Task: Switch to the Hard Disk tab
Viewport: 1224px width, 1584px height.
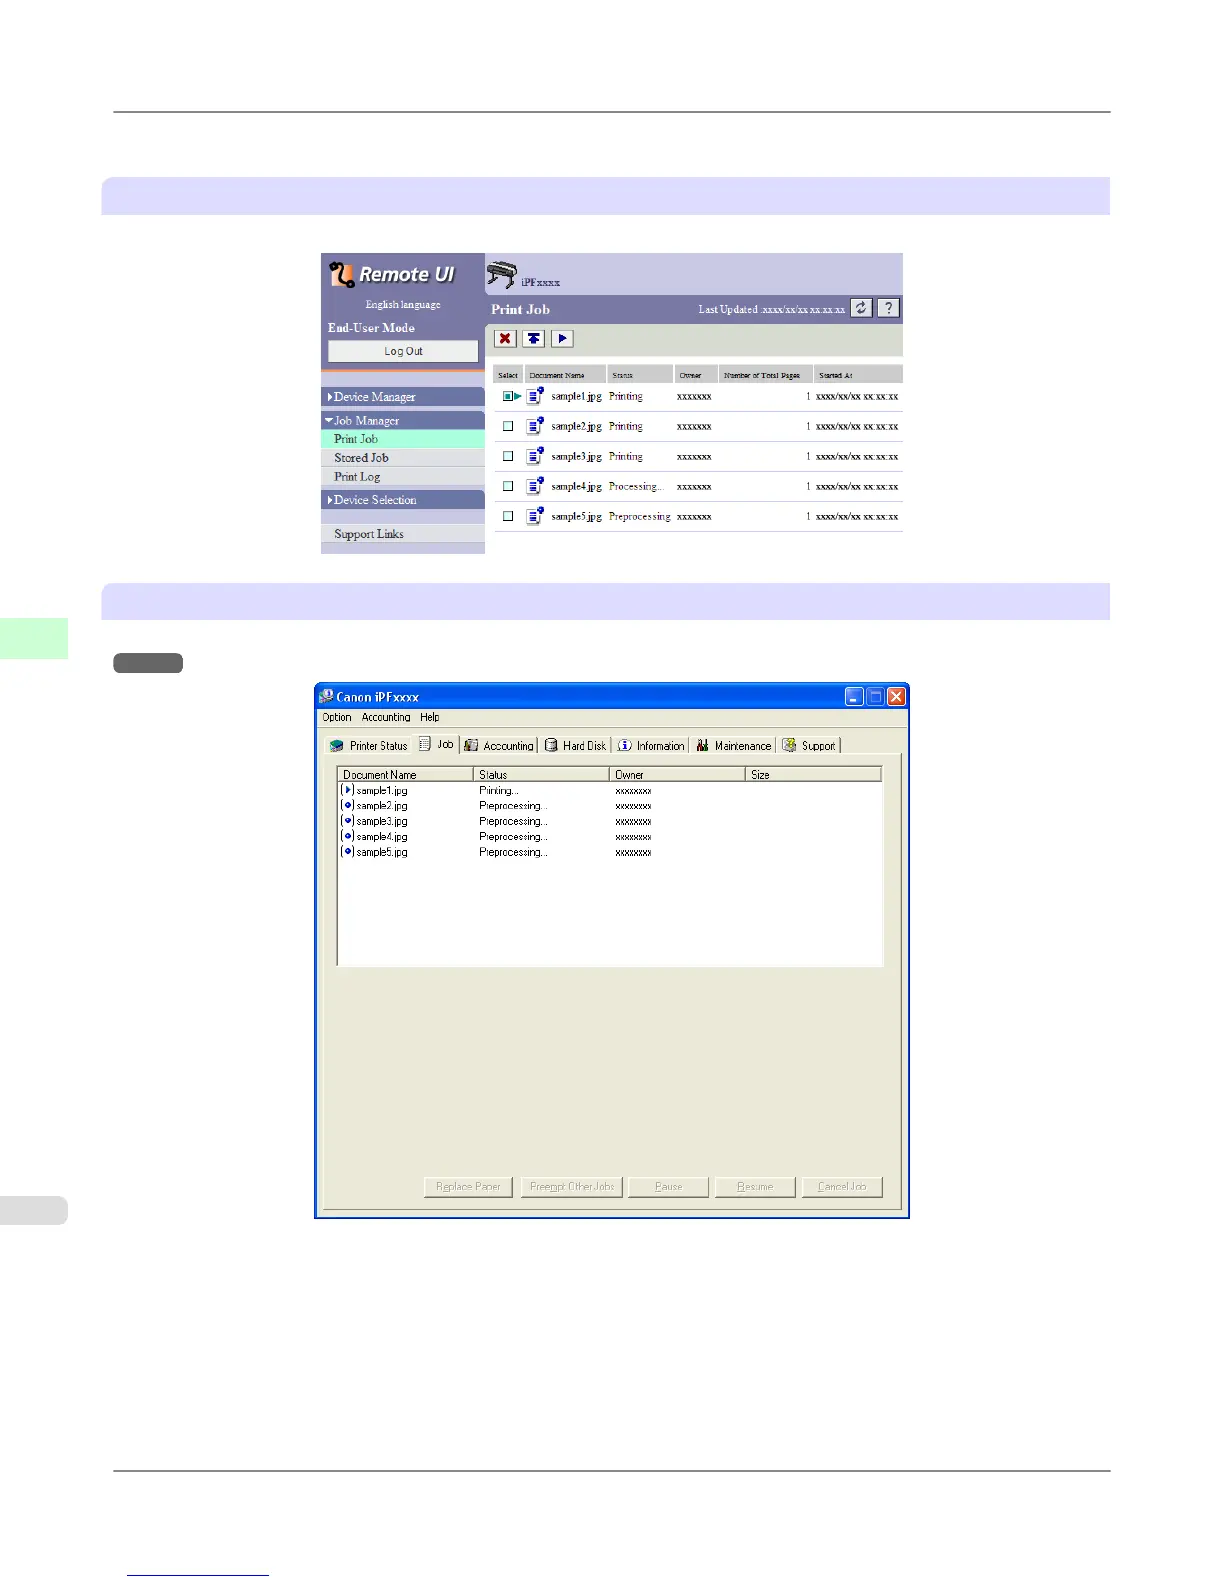Action: 576,746
